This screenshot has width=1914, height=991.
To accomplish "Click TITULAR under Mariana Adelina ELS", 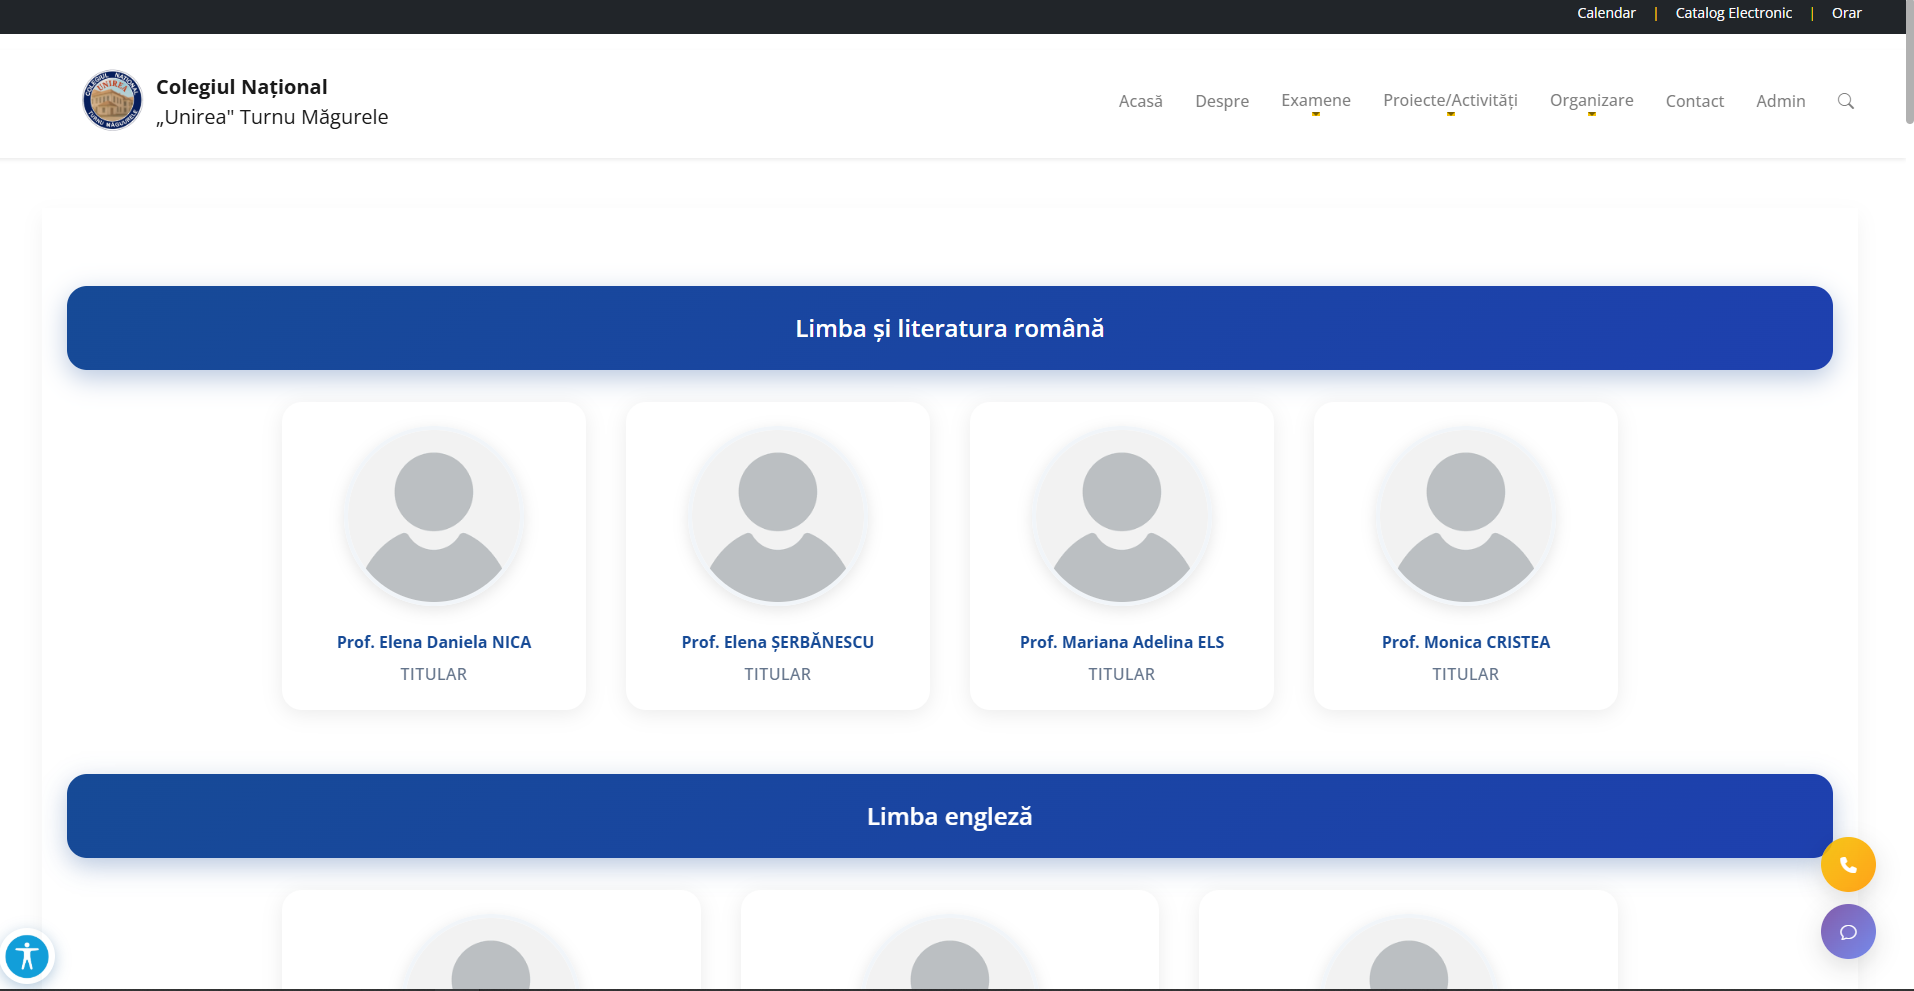I will coord(1122,674).
